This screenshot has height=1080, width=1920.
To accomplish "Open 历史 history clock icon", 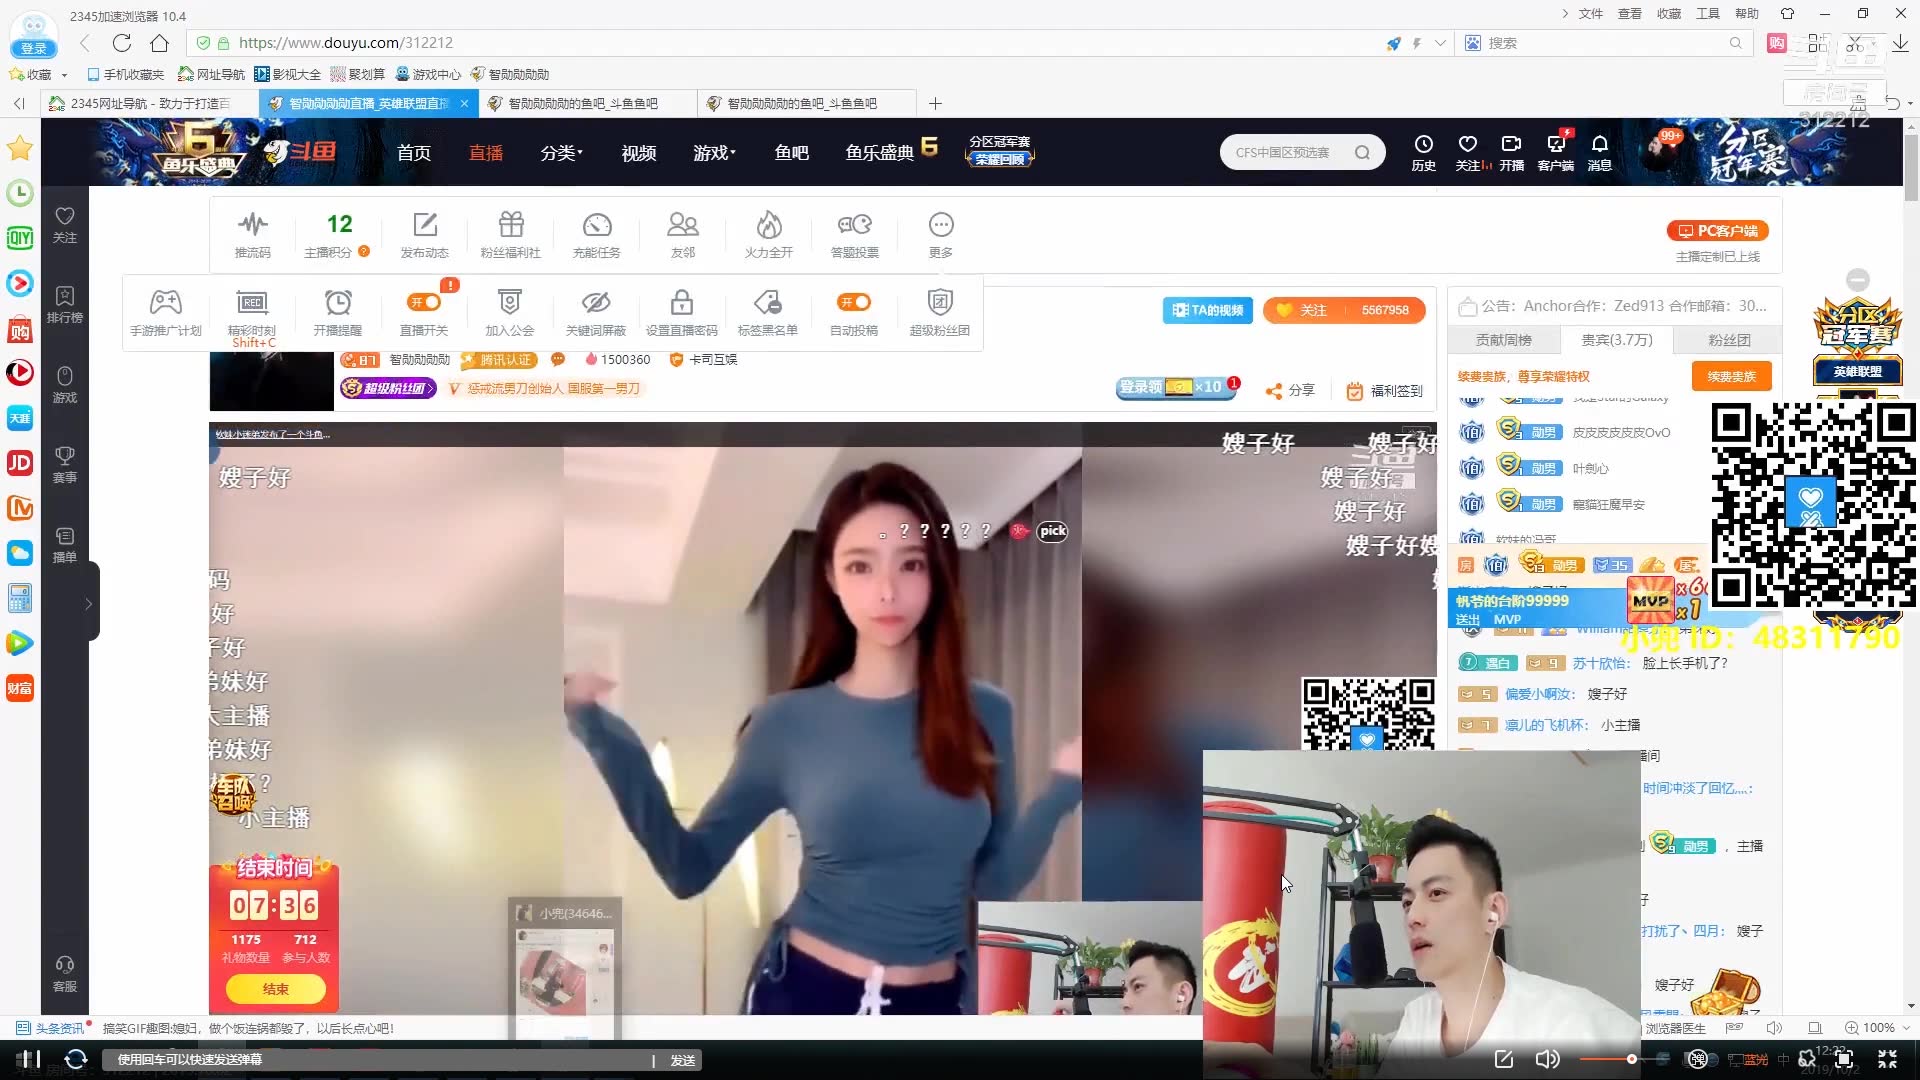I will tap(1424, 153).
